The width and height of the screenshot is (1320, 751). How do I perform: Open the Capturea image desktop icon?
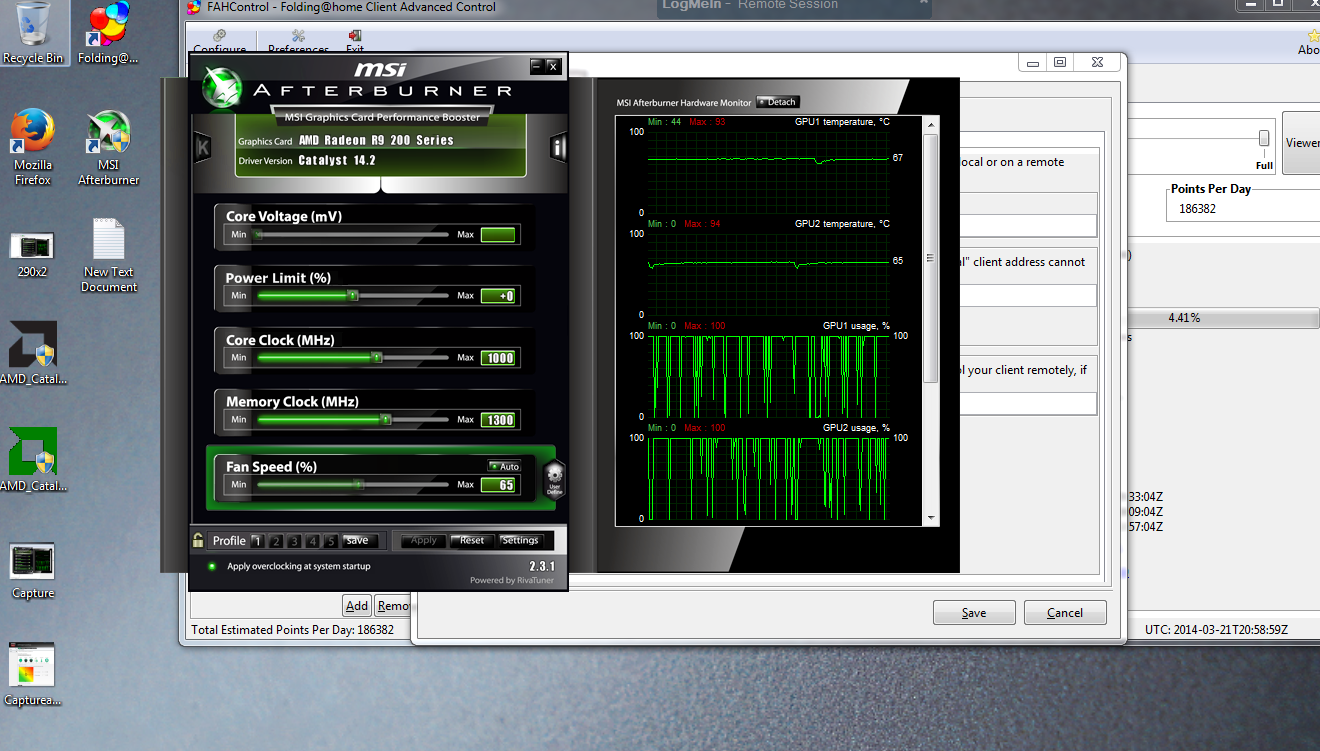(33, 675)
